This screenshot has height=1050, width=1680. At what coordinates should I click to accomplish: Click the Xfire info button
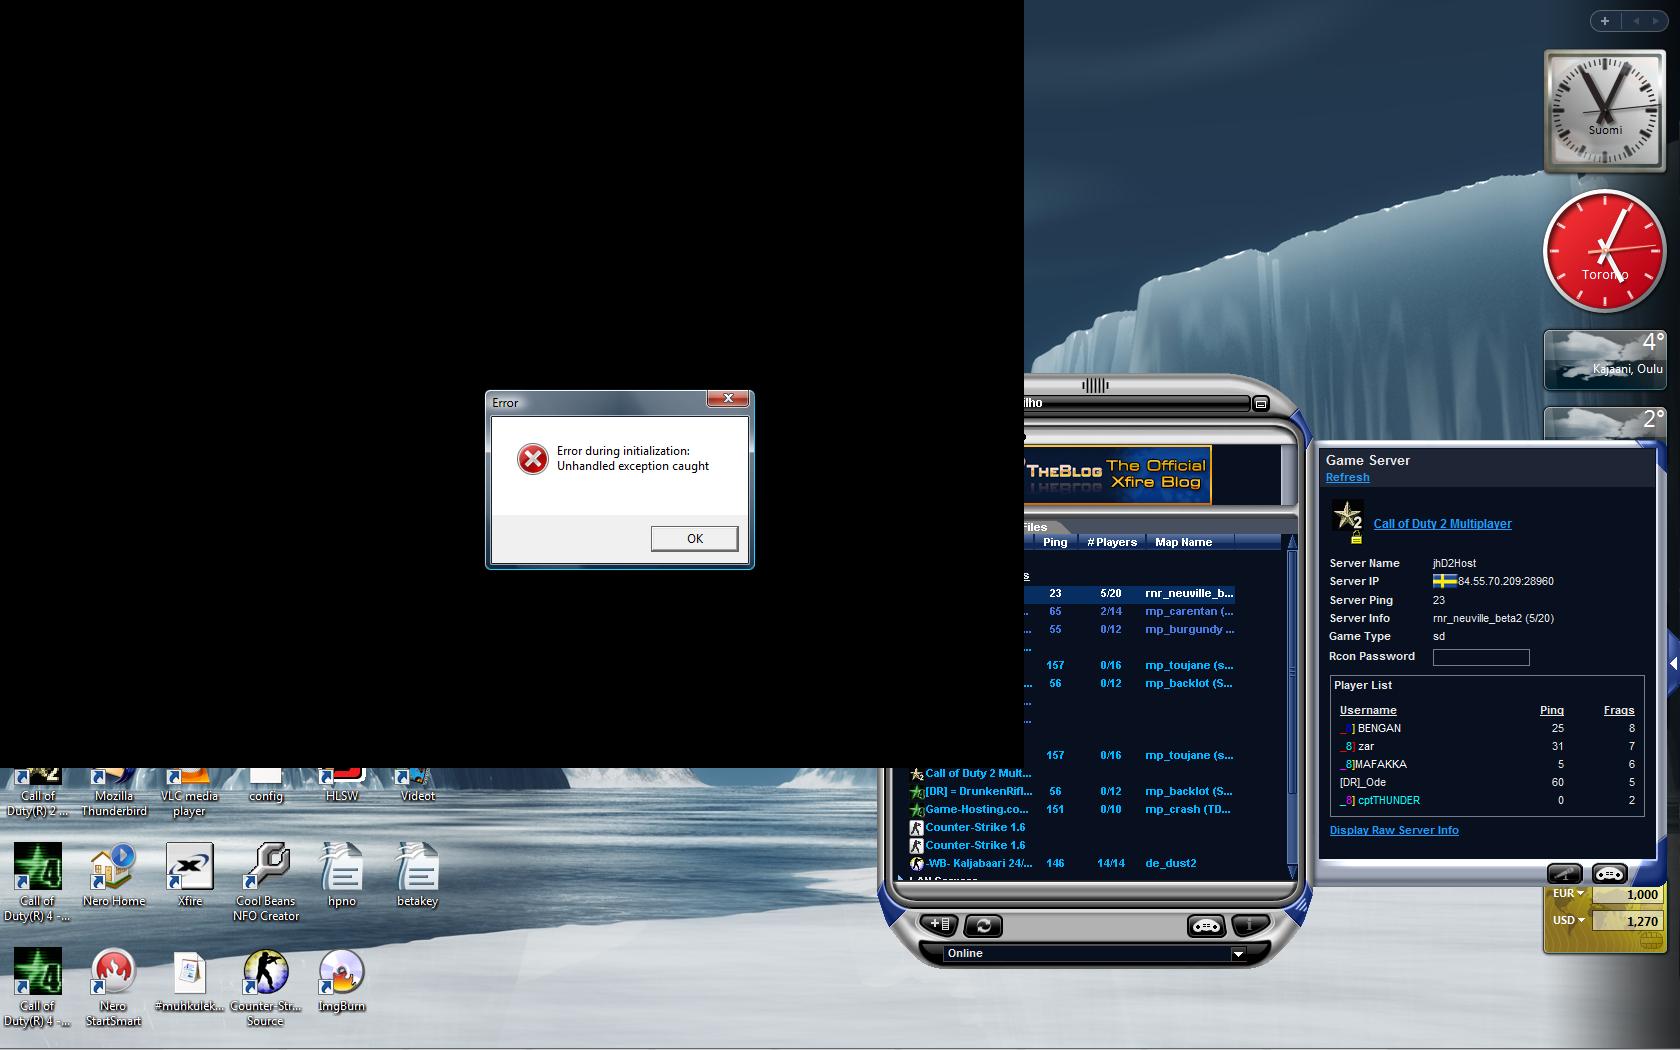pyautogui.click(x=1250, y=925)
